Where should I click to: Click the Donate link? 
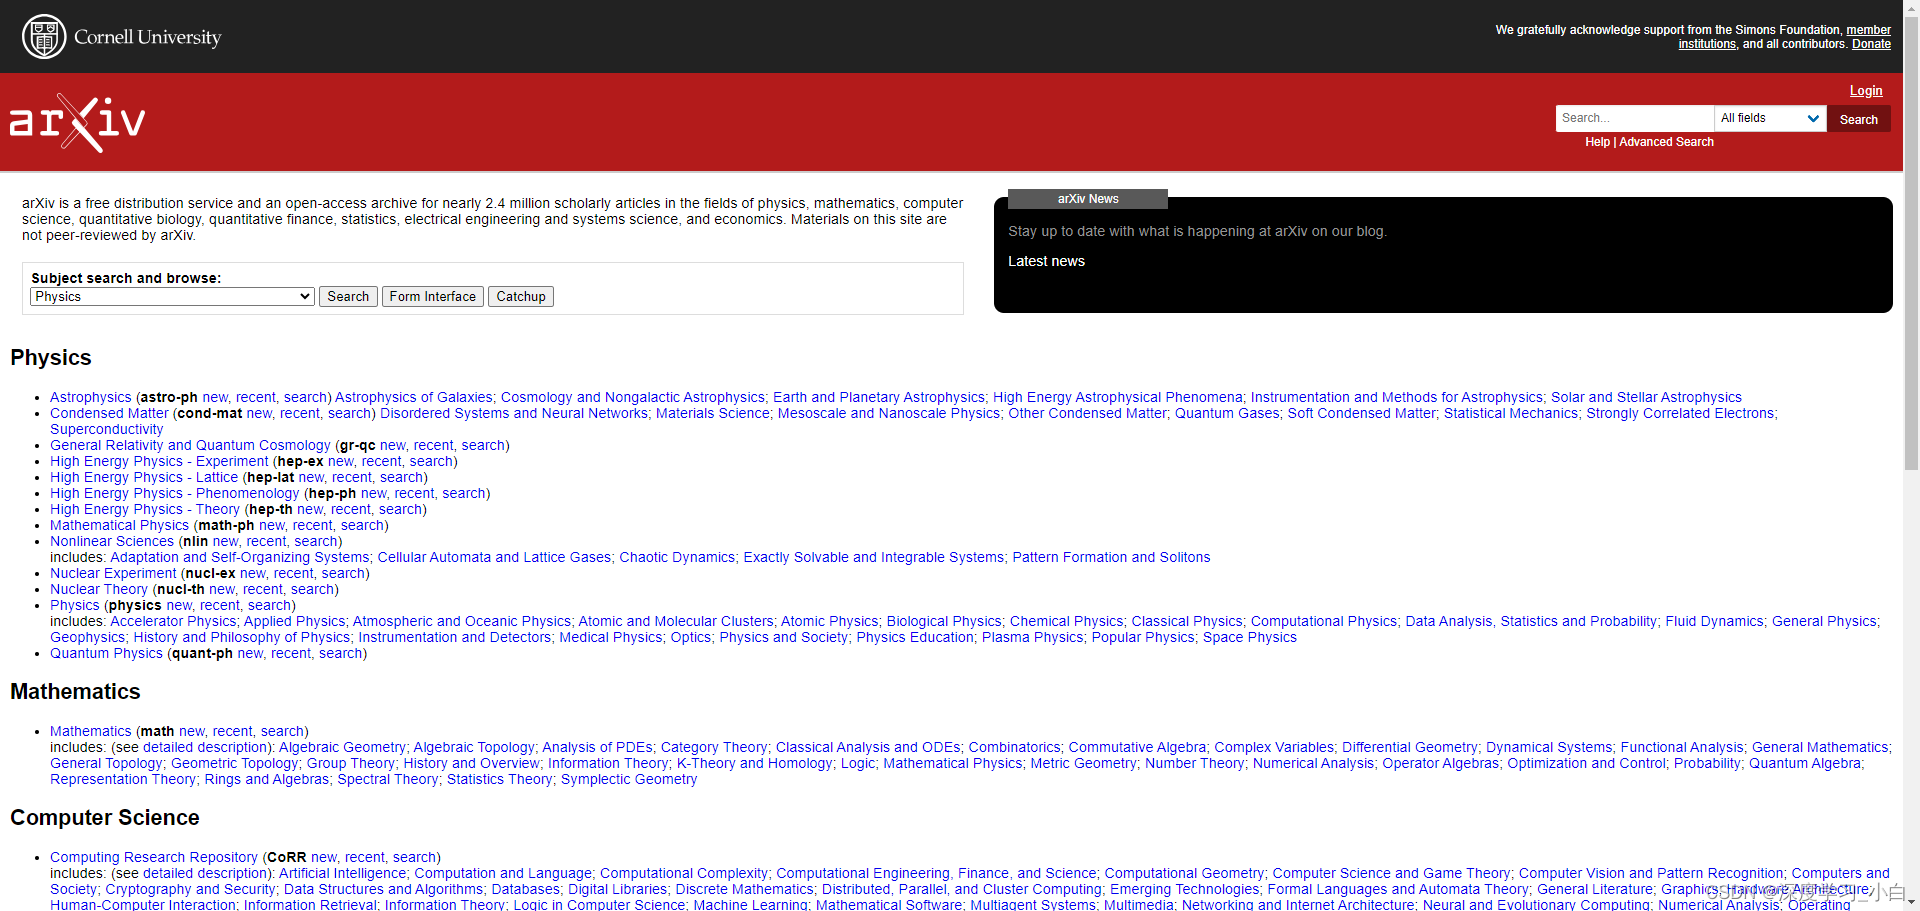point(1871,44)
